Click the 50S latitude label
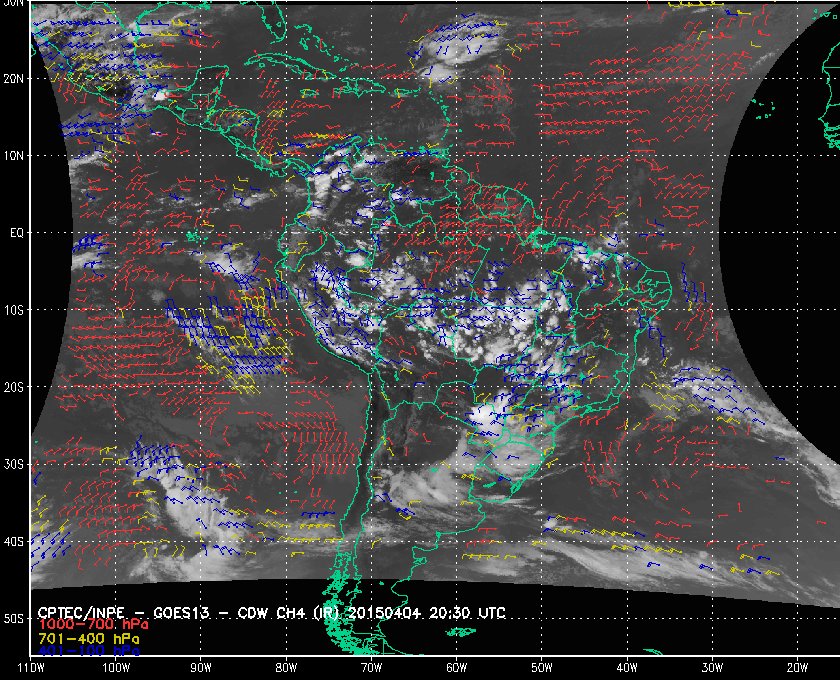 point(13,618)
